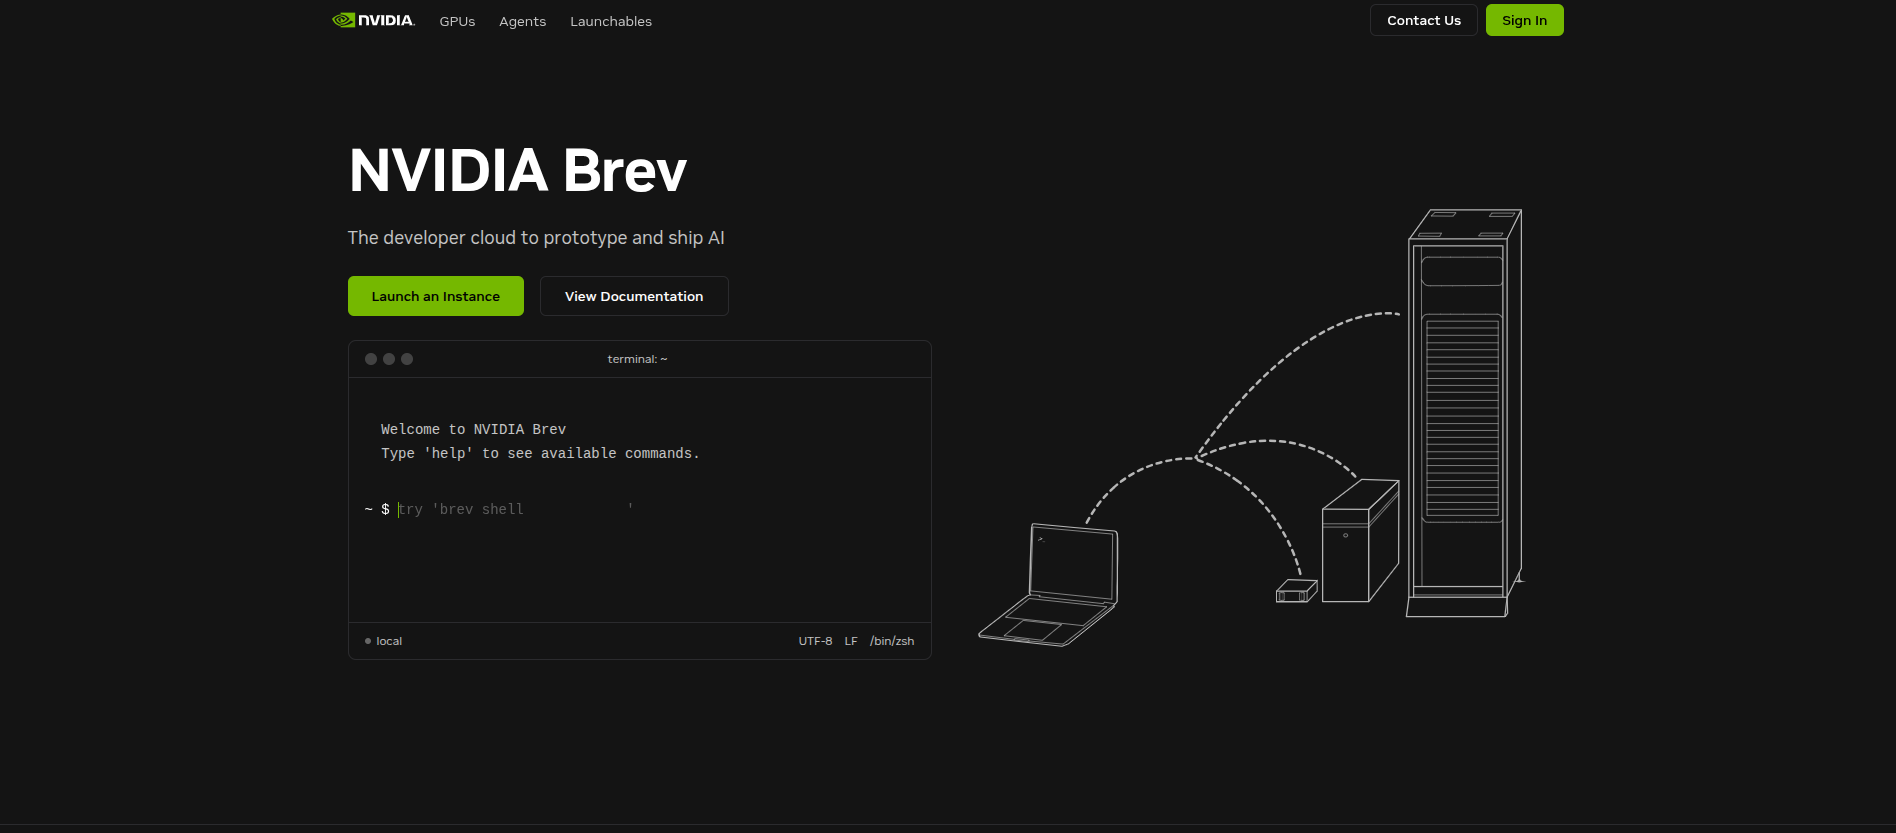Click the green Sign In button

coord(1524,20)
